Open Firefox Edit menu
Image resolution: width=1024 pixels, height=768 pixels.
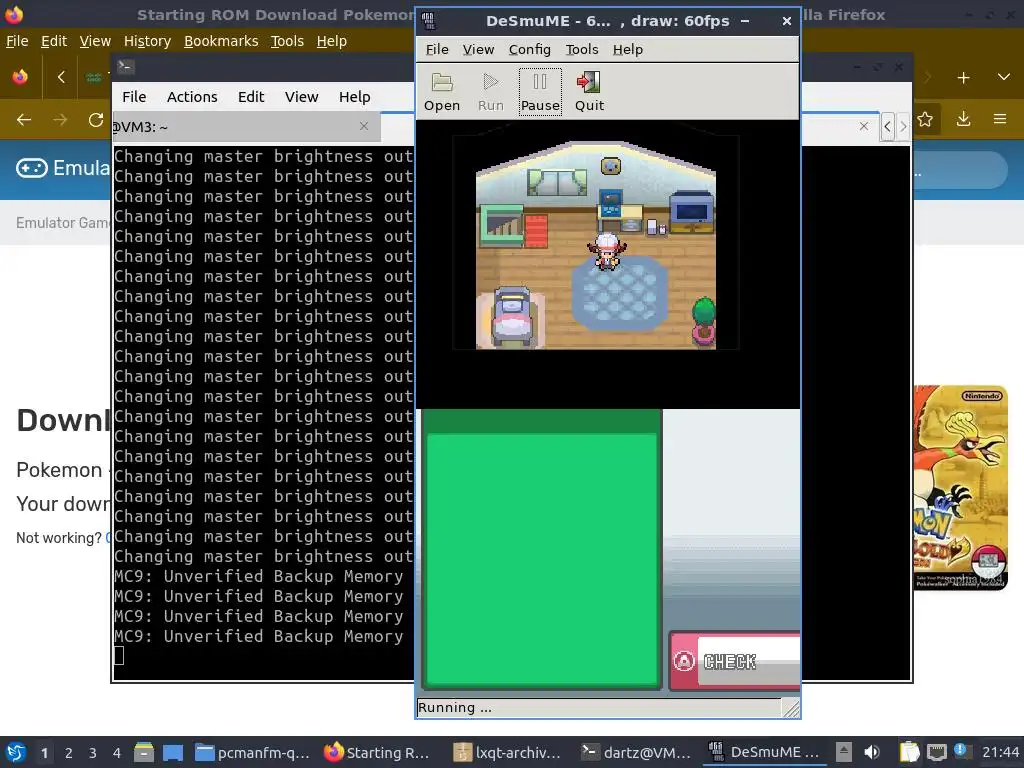tap(54, 41)
